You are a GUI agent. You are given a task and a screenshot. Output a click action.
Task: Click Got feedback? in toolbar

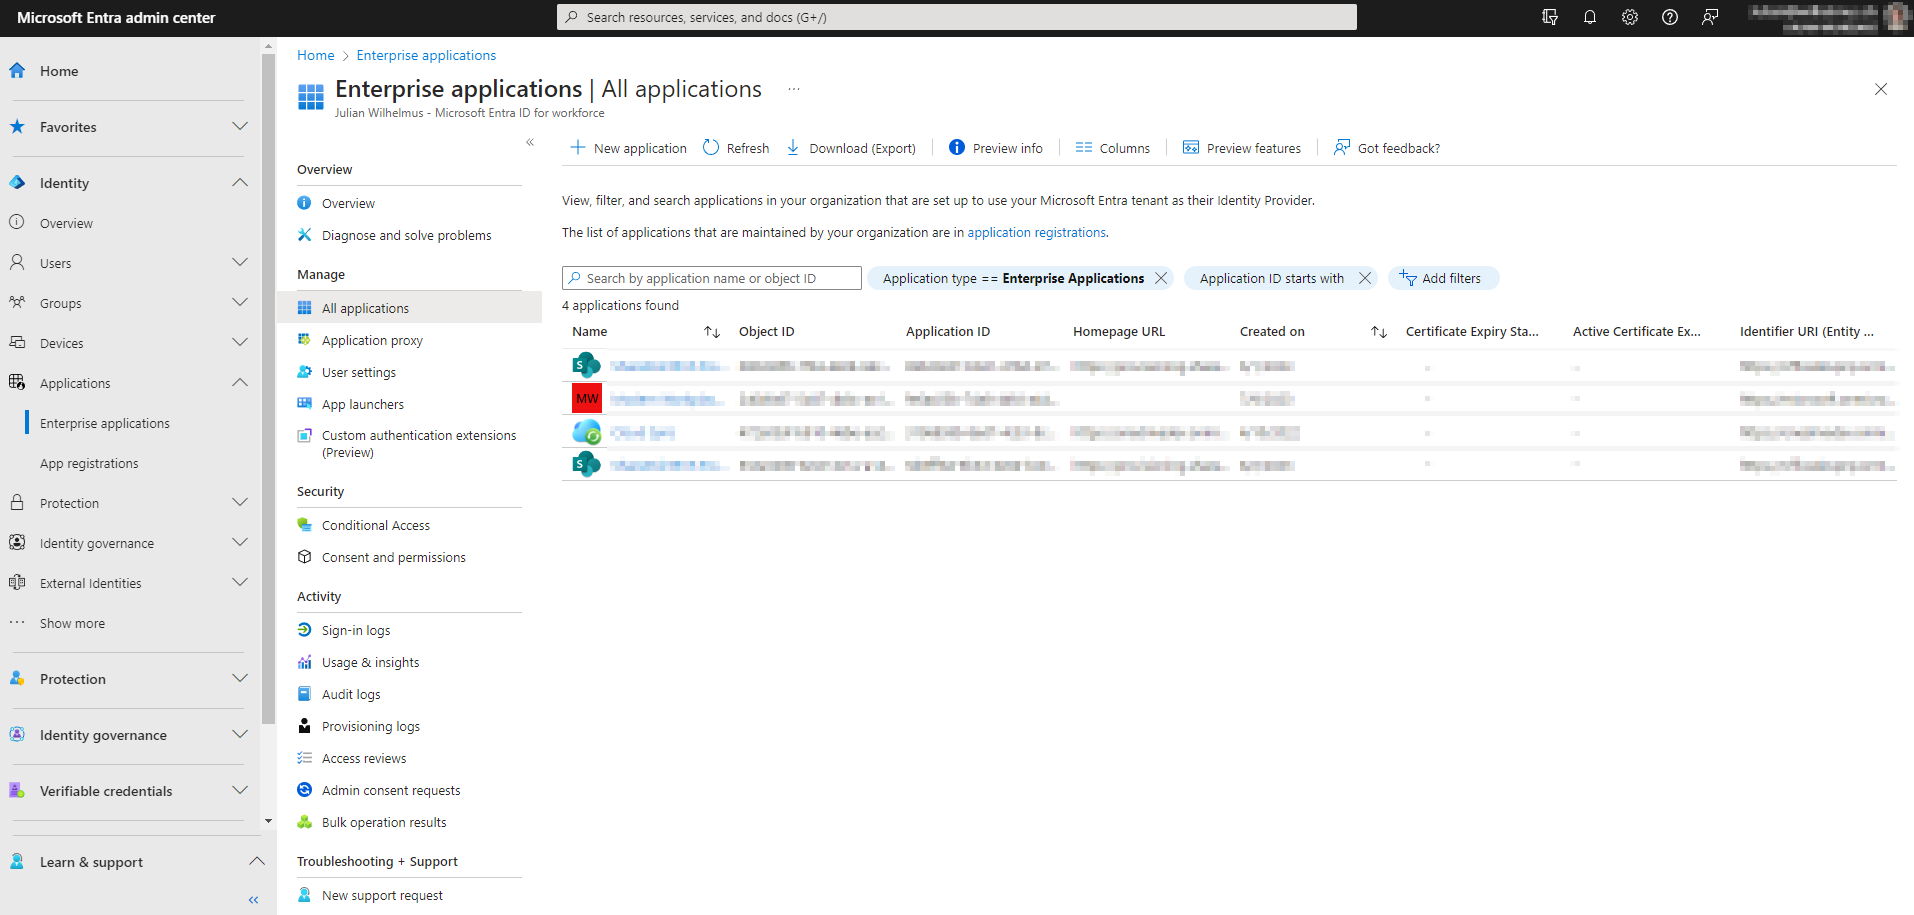pos(1387,148)
